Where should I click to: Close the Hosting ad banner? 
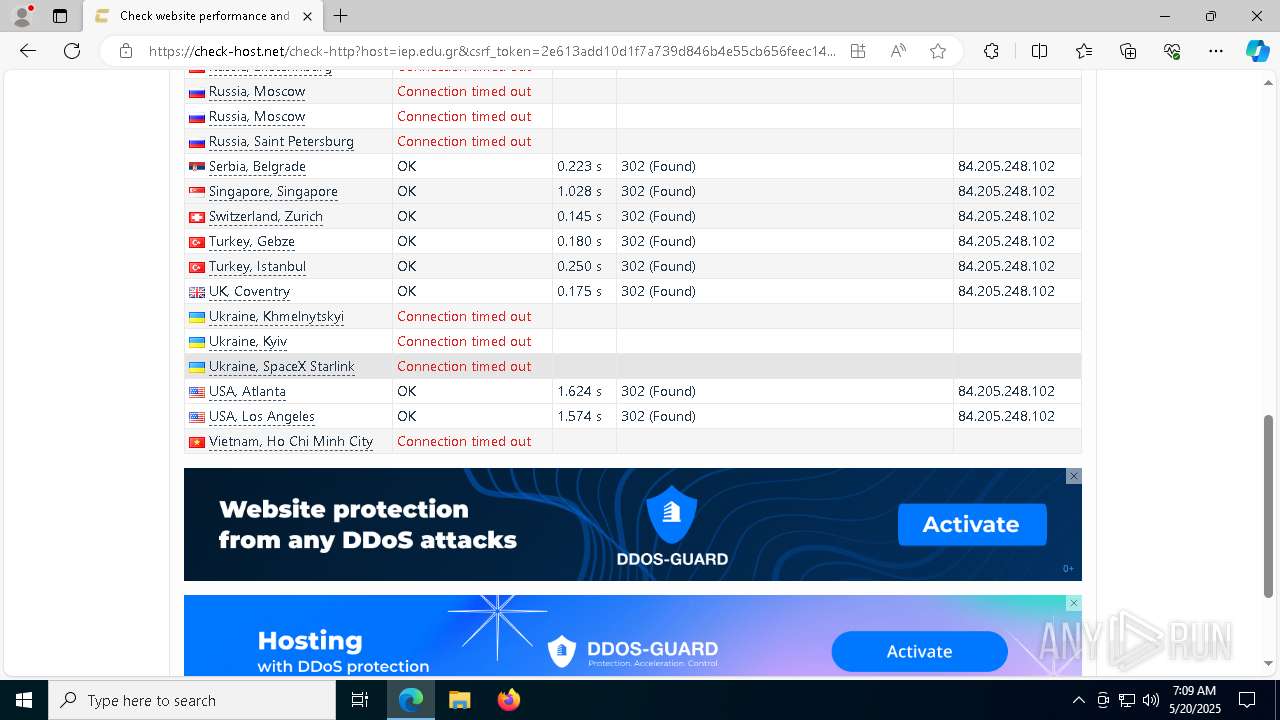tap(1074, 603)
